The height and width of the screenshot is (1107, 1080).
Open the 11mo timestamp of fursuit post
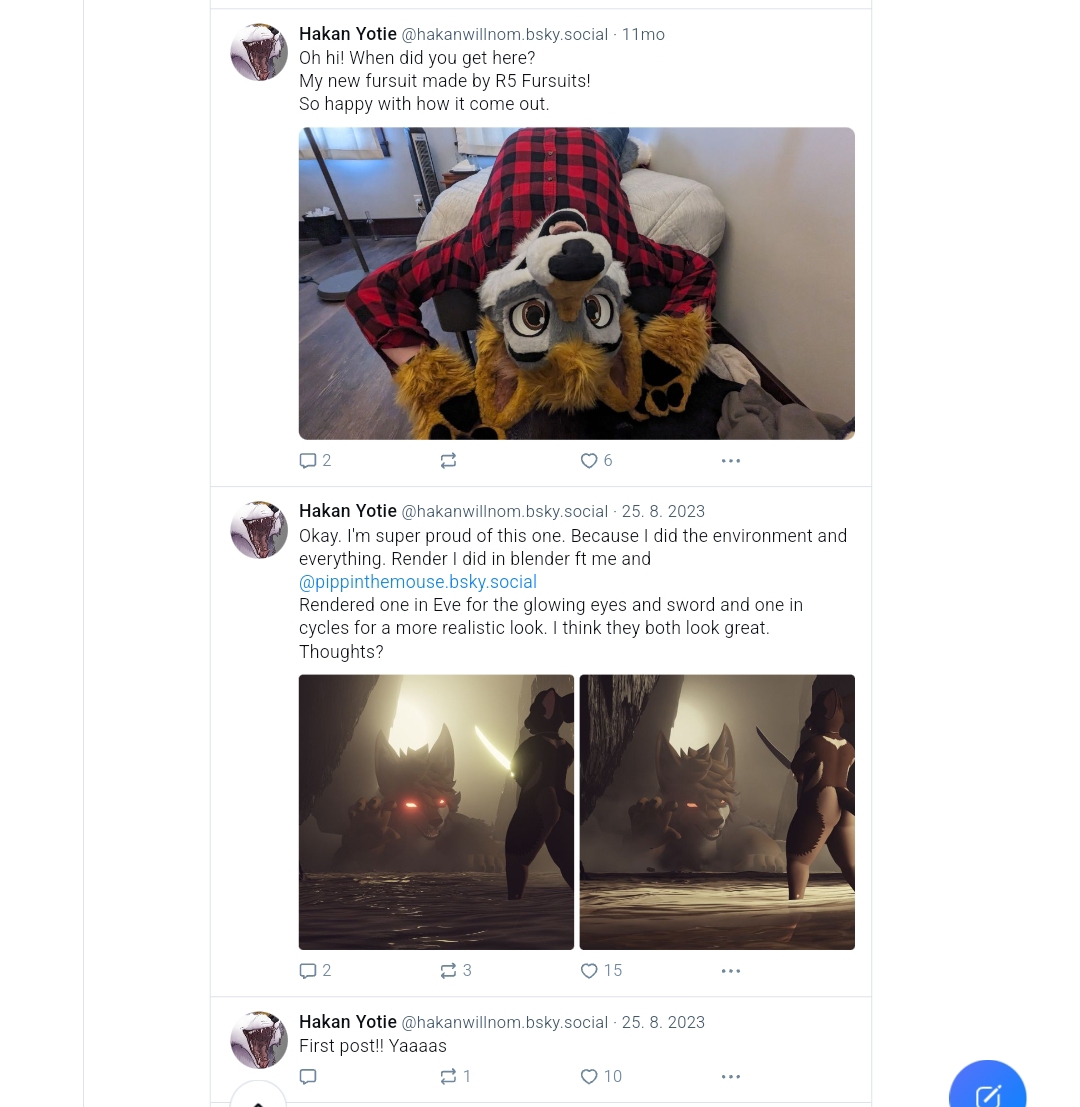click(x=643, y=35)
